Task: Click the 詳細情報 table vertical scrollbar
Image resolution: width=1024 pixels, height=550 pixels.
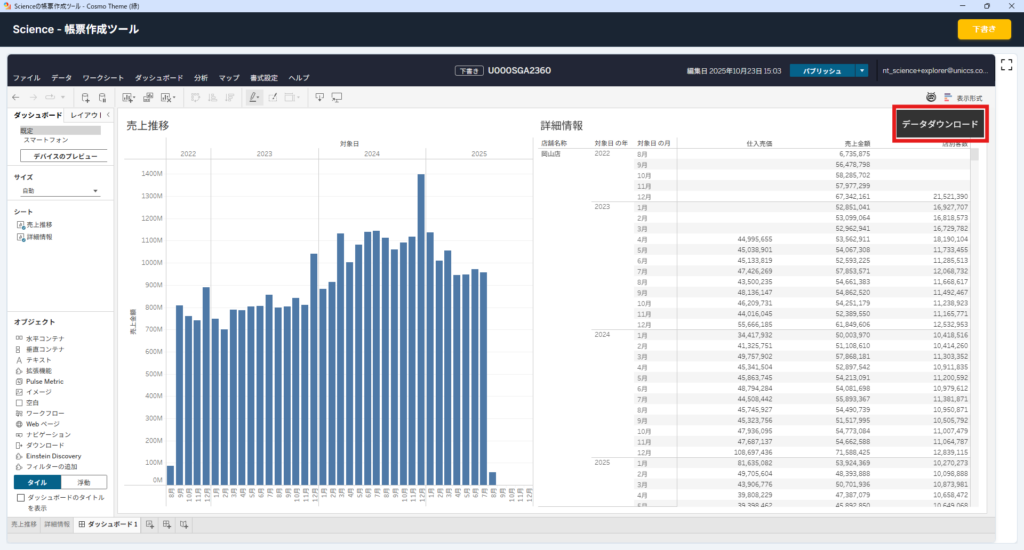Action: 974,327
